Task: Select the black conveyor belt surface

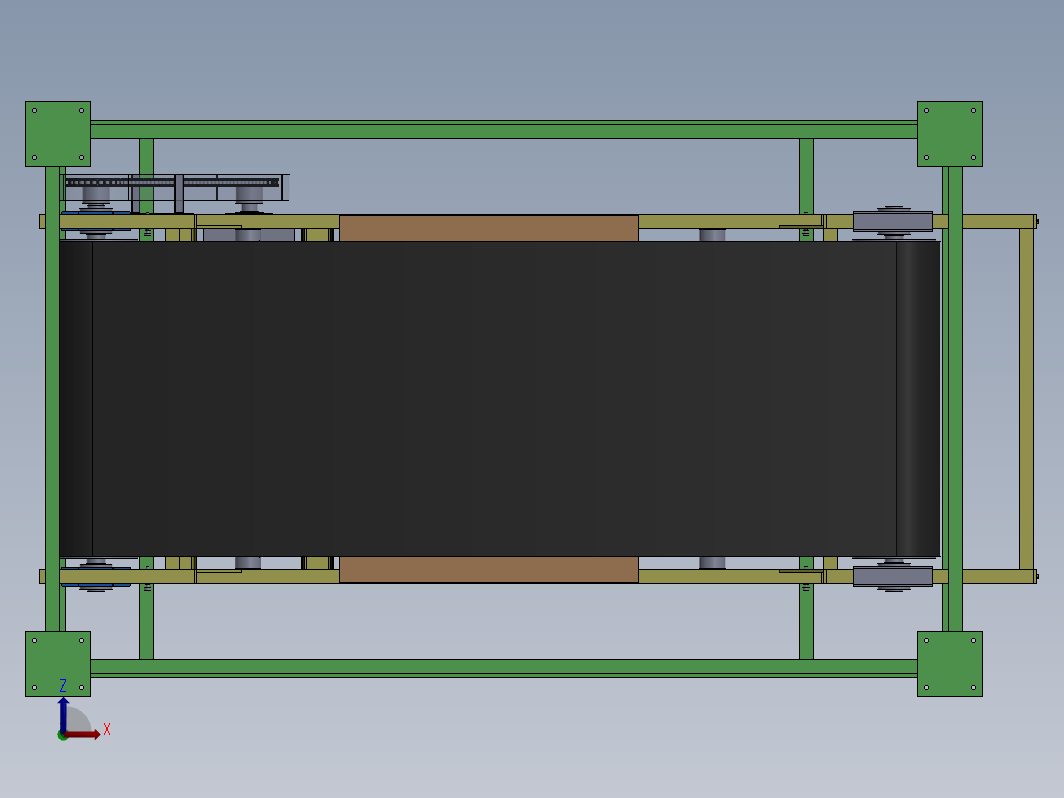Action: (499, 399)
